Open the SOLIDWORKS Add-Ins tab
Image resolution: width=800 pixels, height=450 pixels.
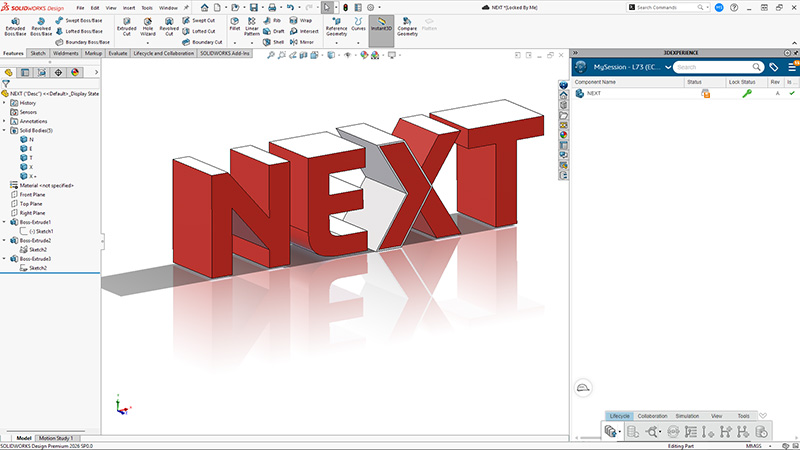(x=225, y=53)
